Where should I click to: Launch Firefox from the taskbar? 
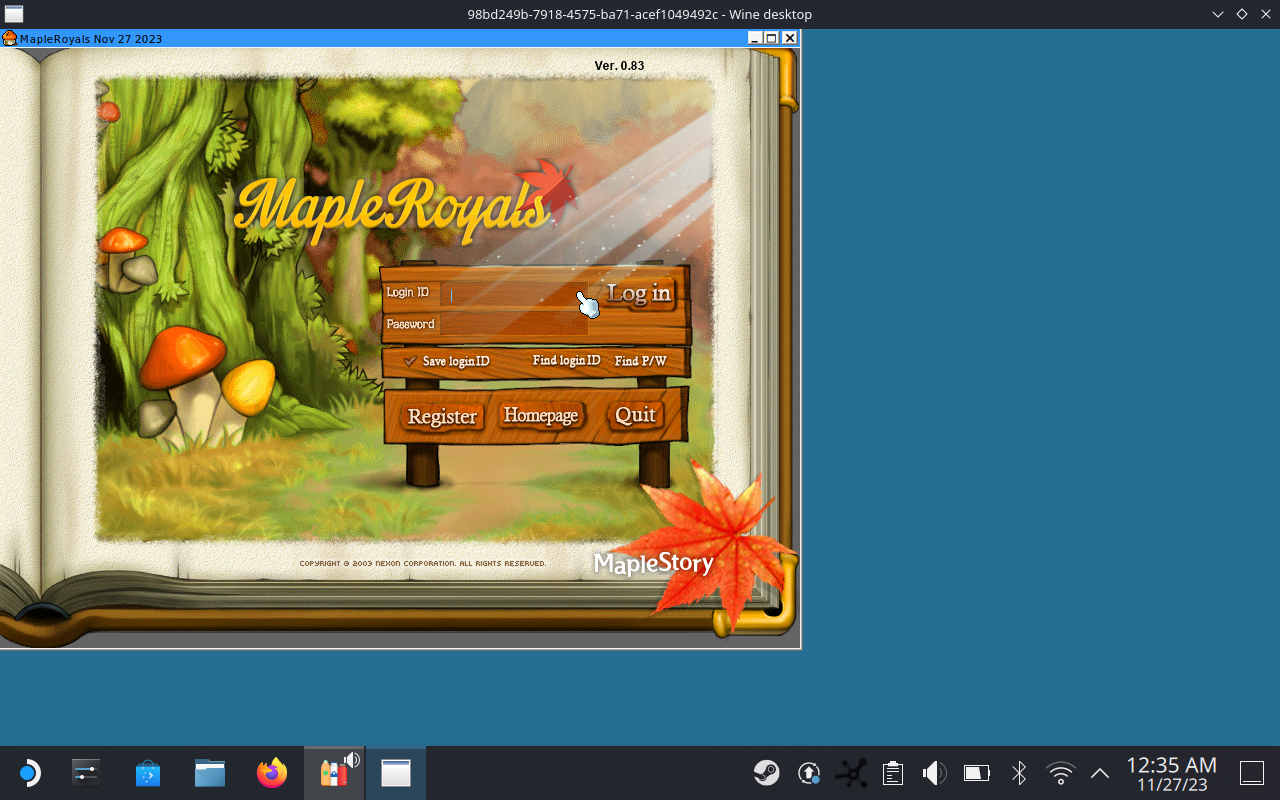click(x=272, y=773)
